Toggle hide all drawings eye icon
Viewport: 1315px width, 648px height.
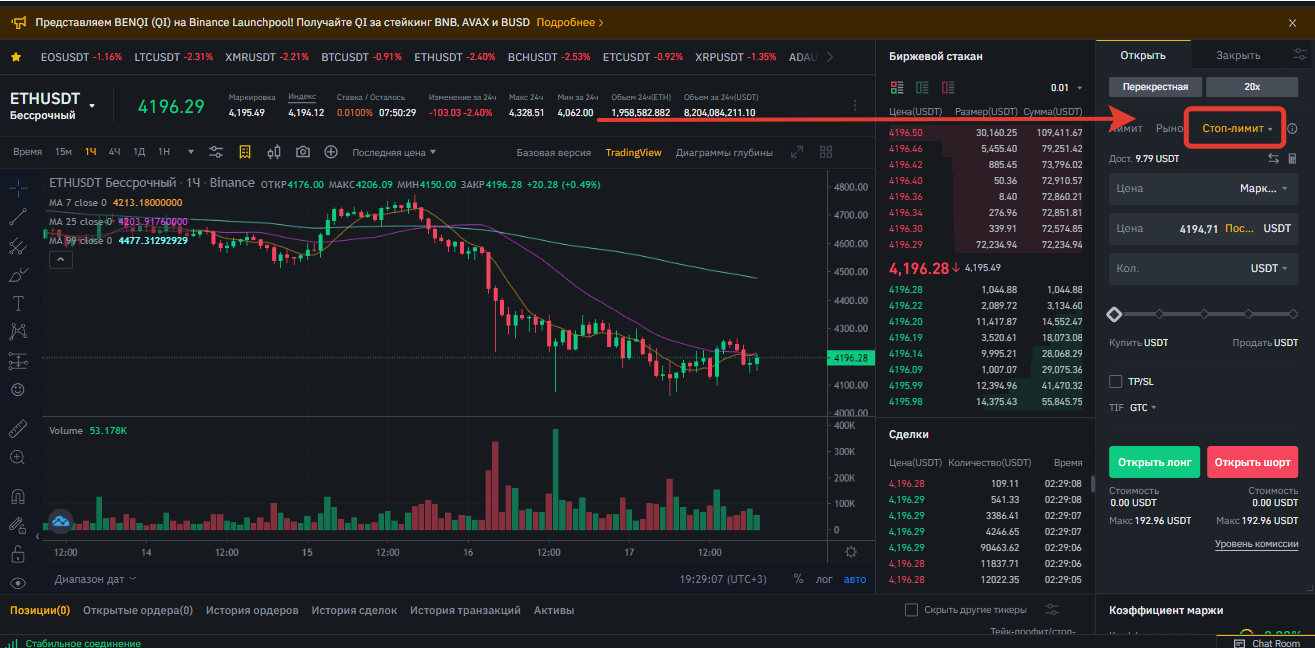point(18,583)
